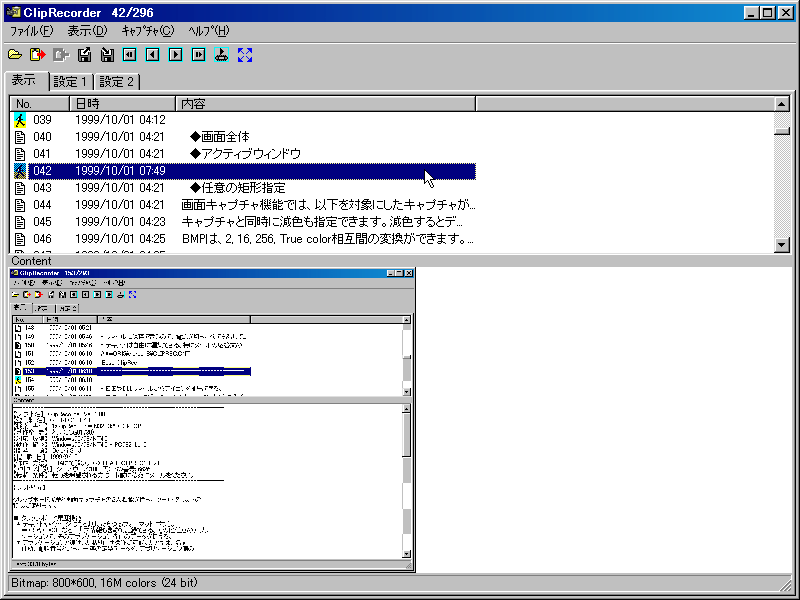The image size is (800, 600).
Task: Click the document icon on row 043
Action: tap(20, 188)
